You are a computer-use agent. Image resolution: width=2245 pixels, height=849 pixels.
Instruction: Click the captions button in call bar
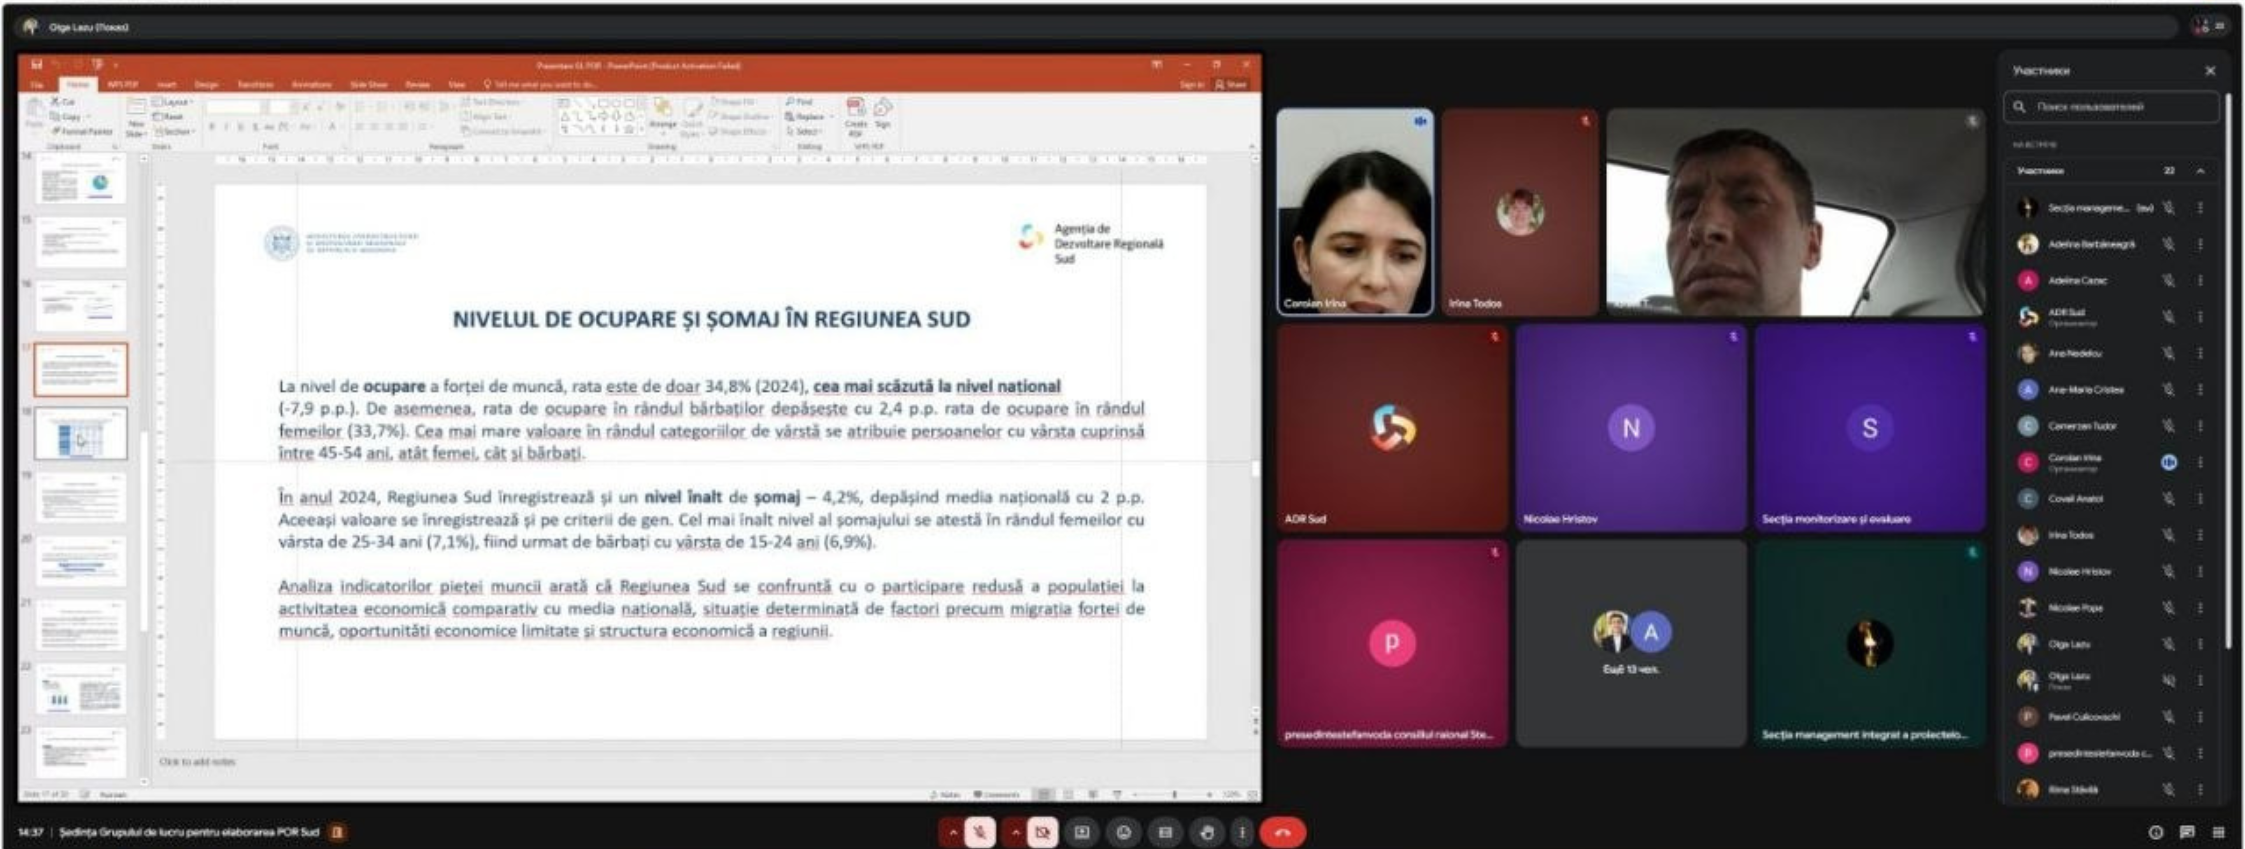tap(1165, 832)
